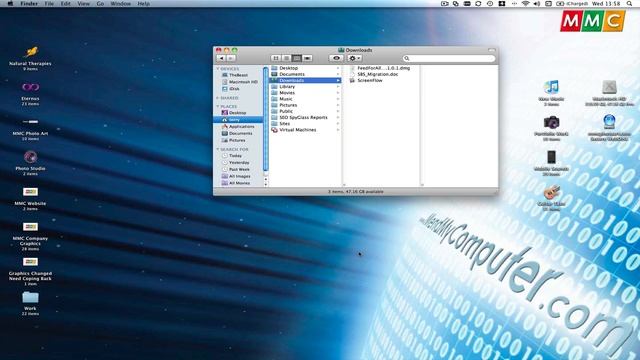Viewport: 640px width, 360px height.
Task: Open the Action gear dropdown menu
Action: tap(354, 58)
